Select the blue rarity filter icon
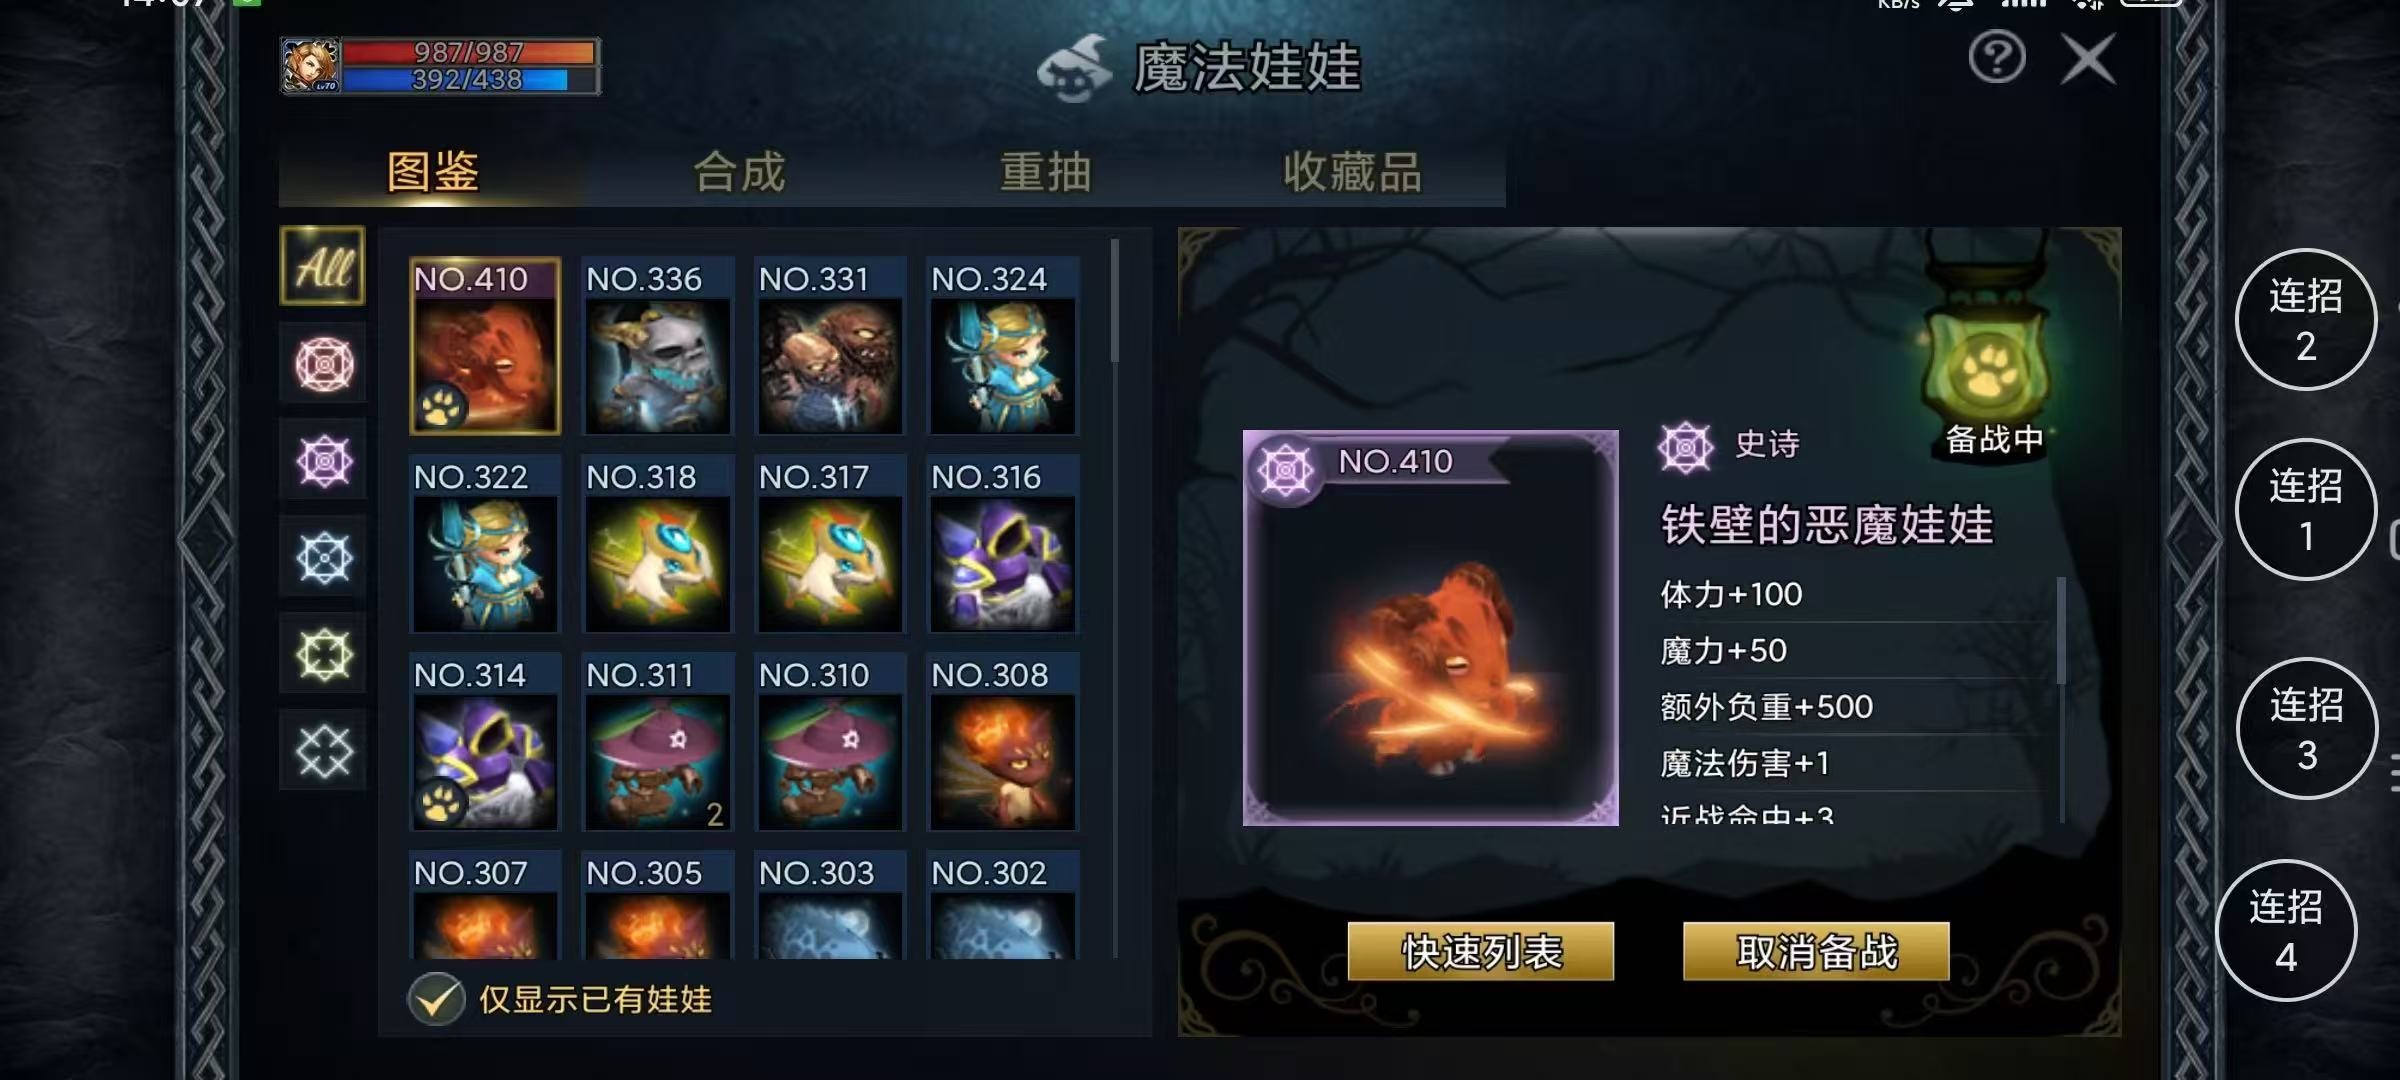 323,557
